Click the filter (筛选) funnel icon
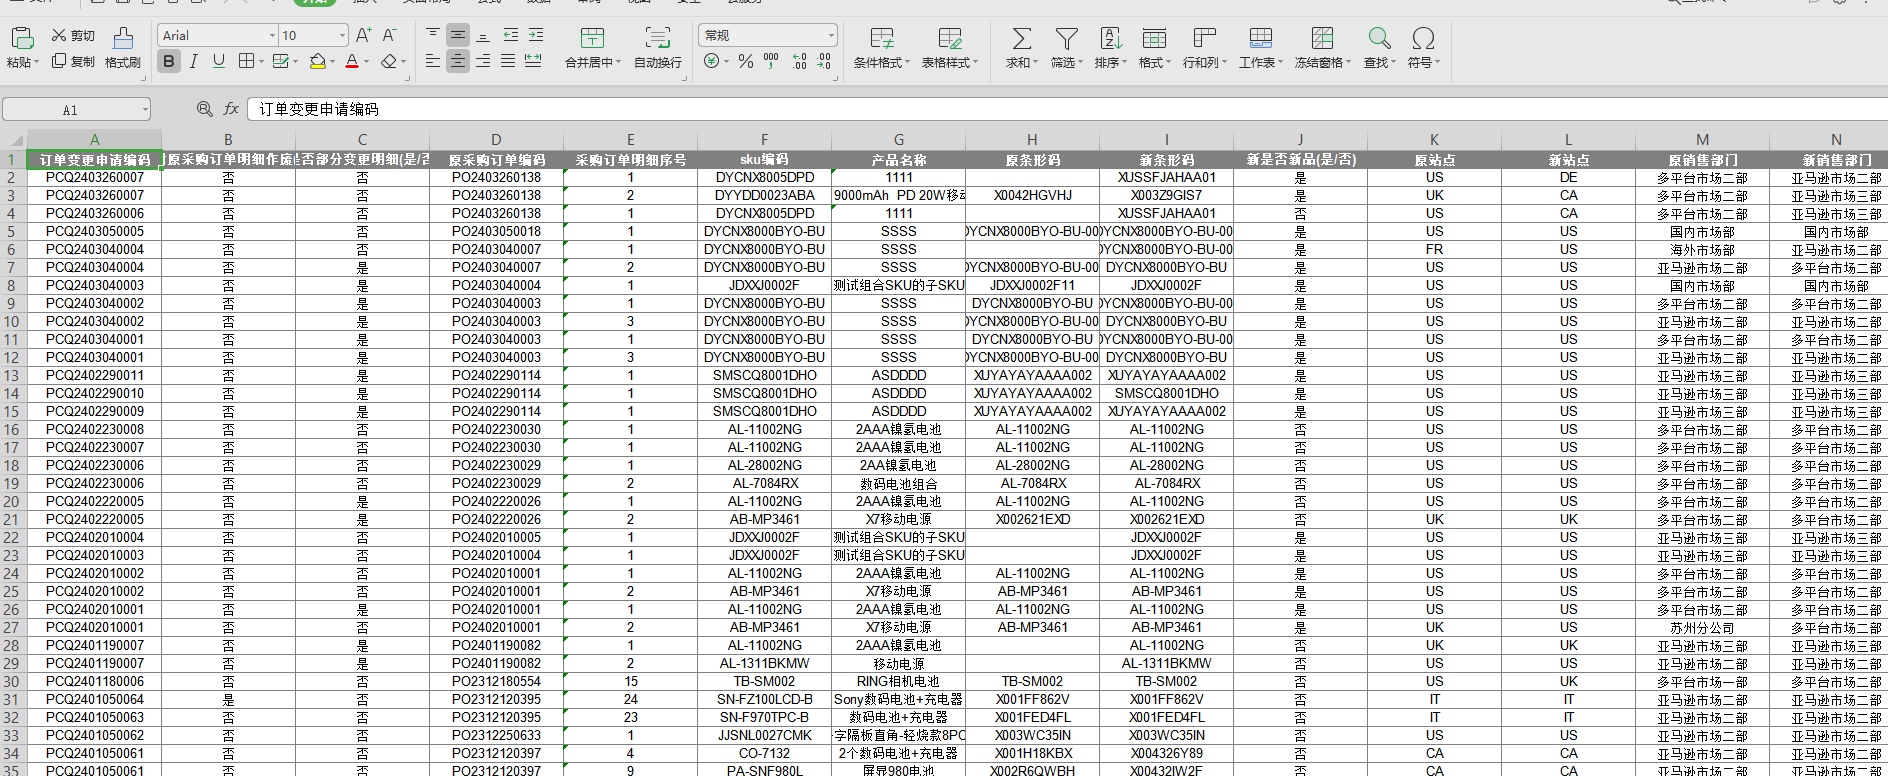1888x776 pixels. (x=1066, y=40)
